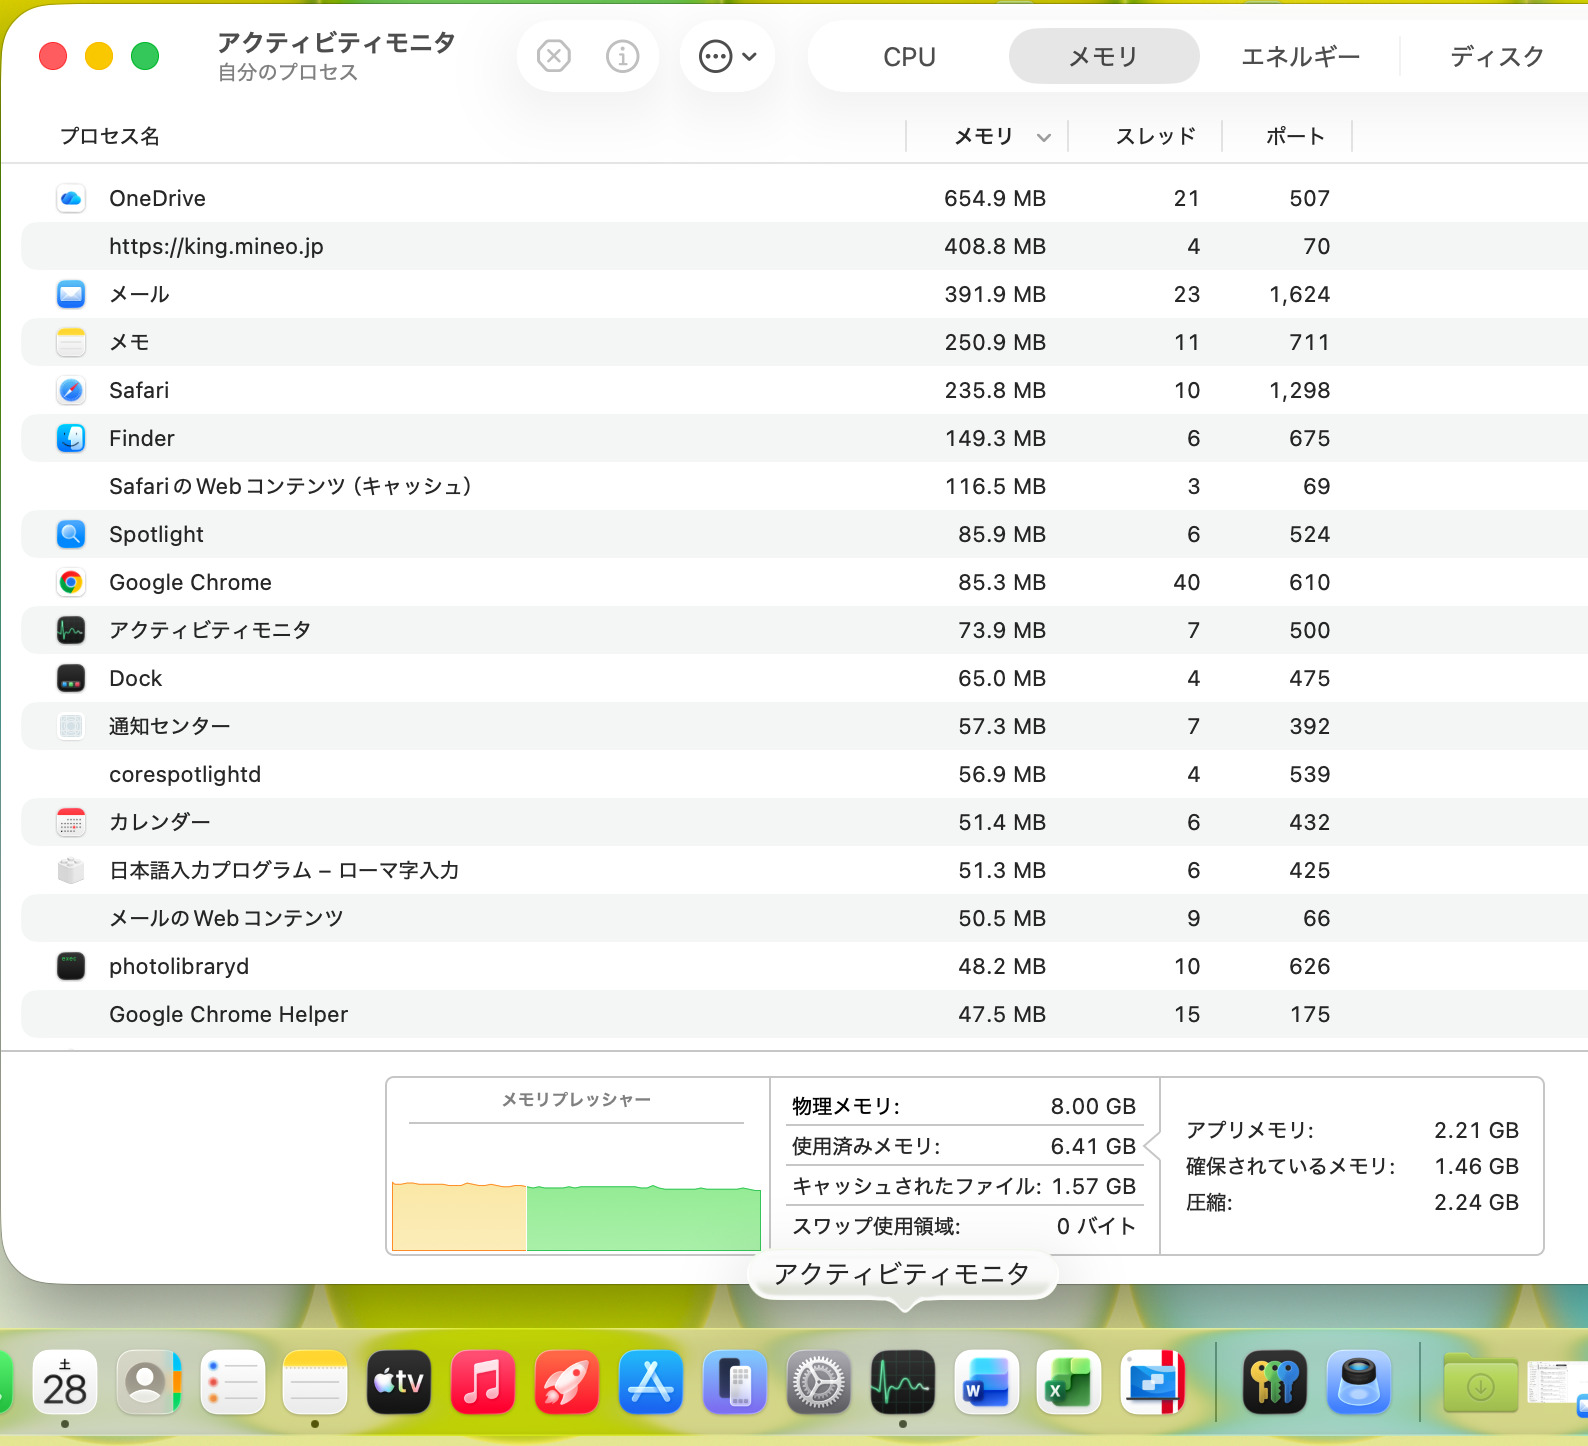Viewport: 1588px width, 1446px height.
Task: Select the OneDrive process icon
Action: point(71,198)
